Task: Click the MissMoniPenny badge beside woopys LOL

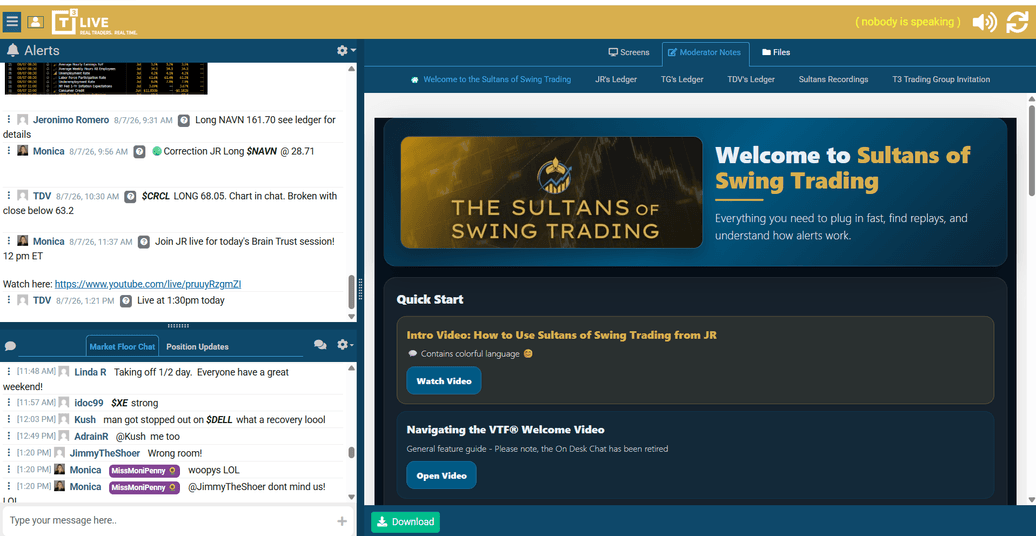Action: point(144,470)
